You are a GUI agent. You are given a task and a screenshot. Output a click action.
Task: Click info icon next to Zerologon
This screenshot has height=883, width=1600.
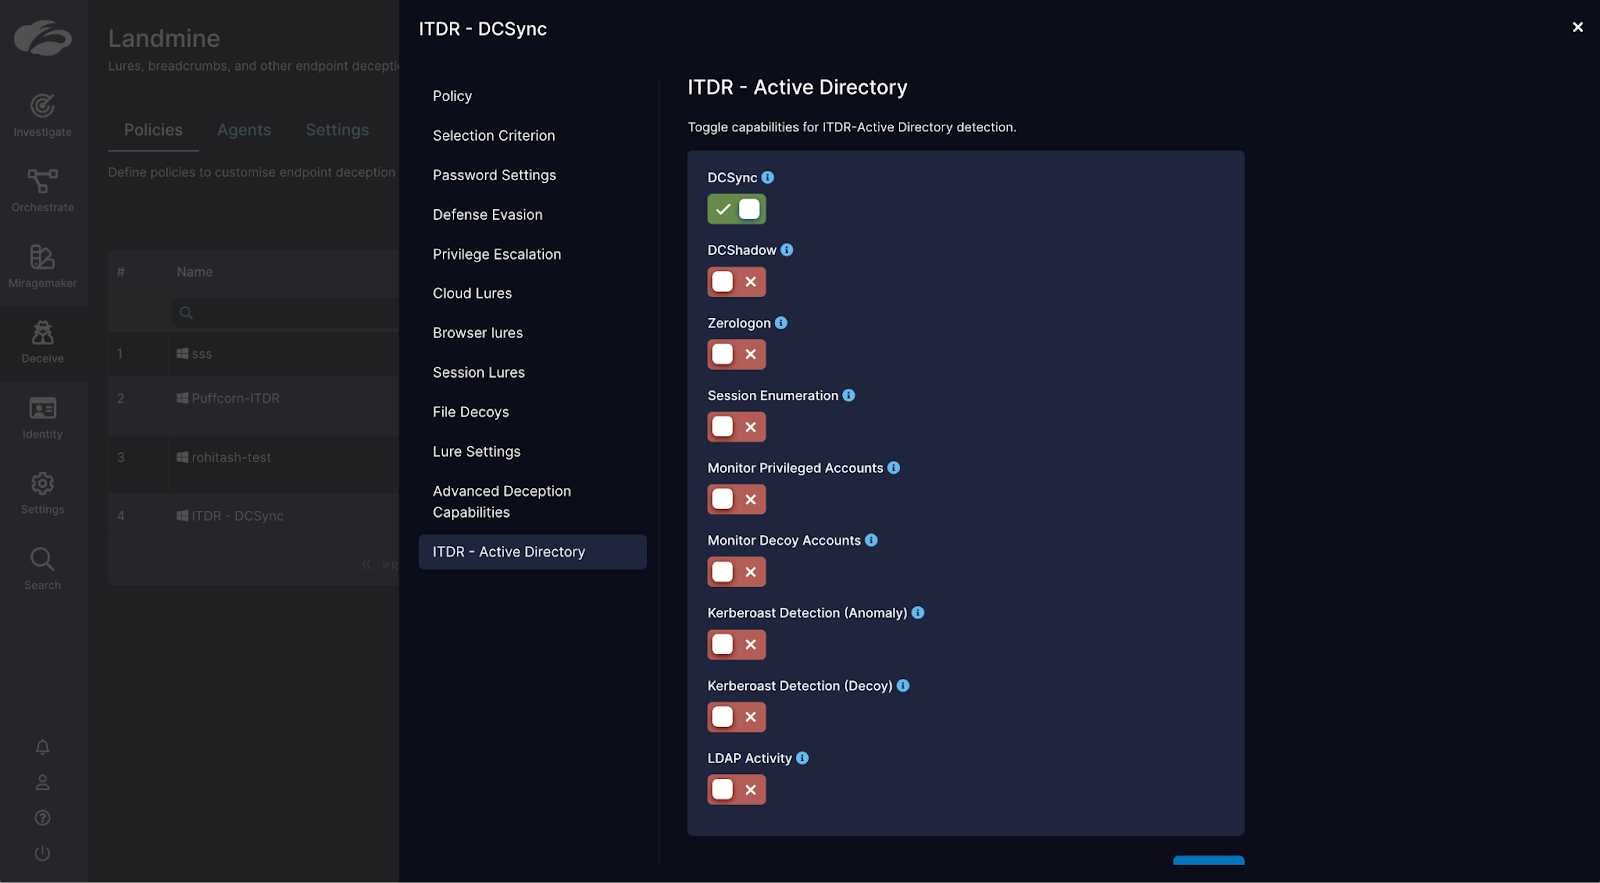click(x=781, y=323)
